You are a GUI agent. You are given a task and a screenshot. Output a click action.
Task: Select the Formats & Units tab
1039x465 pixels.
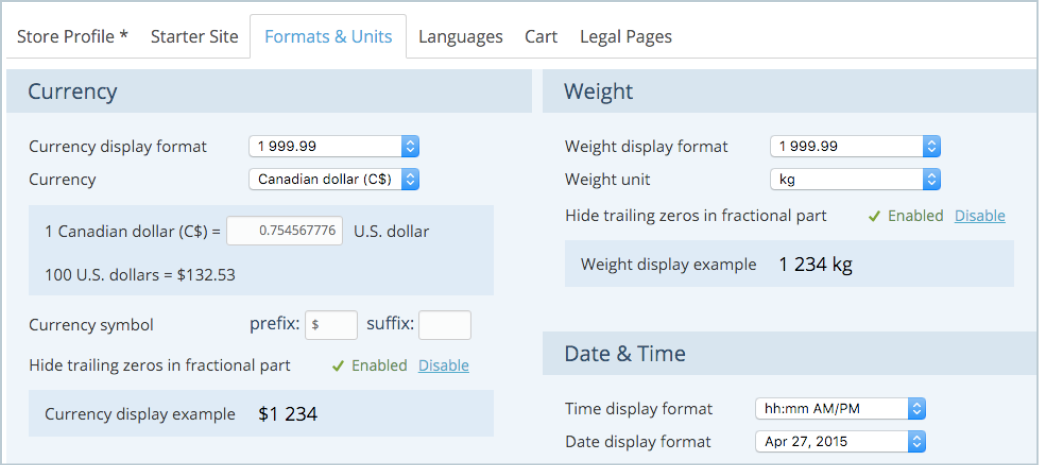tap(328, 36)
